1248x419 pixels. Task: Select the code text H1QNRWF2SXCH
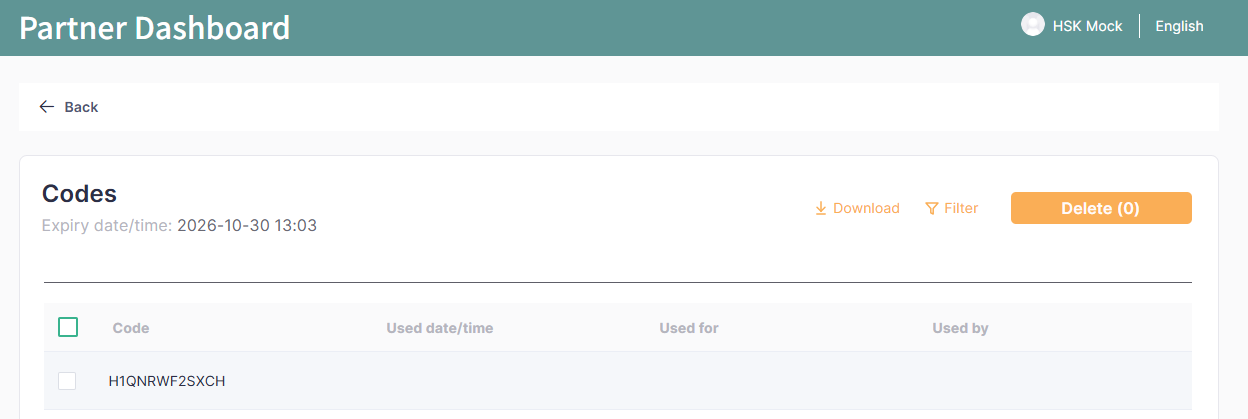click(x=167, y=381)
